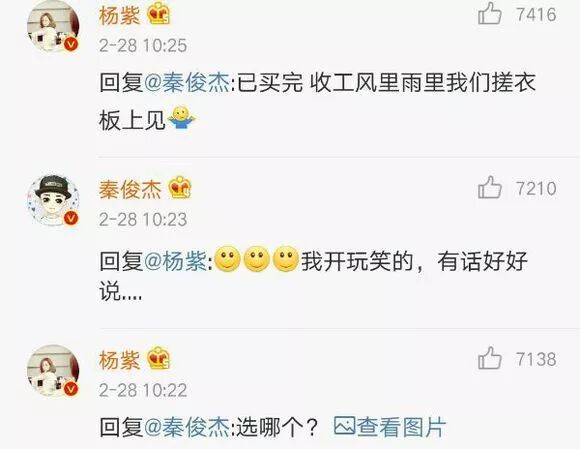The height and width of the screenshot is (449, 580).
Task: Follow the @杨紫 mention in 秦俊杰's reply
Action: point(176,261)
